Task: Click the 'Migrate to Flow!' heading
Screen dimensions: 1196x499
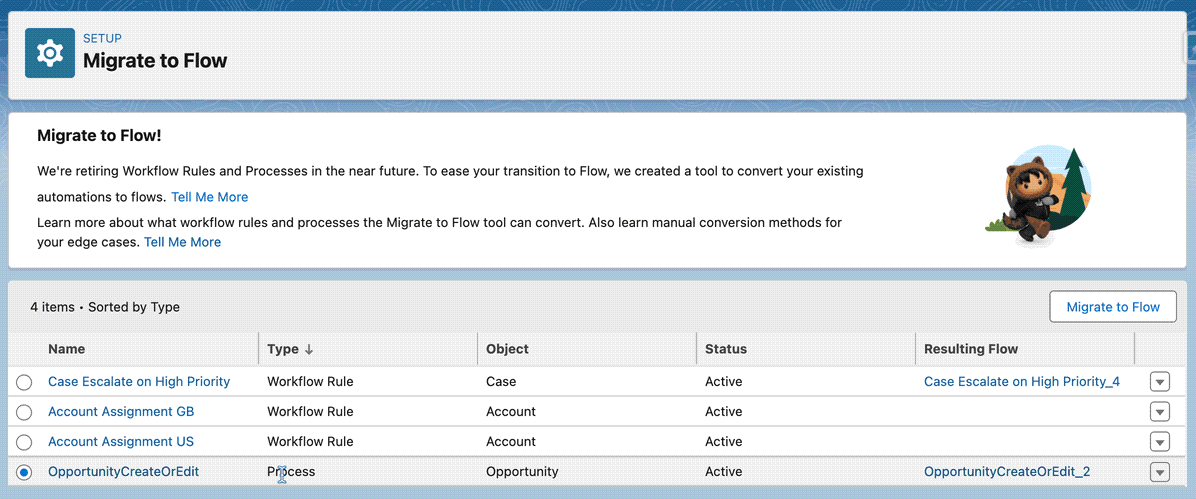Action: [x=99, y=136]
